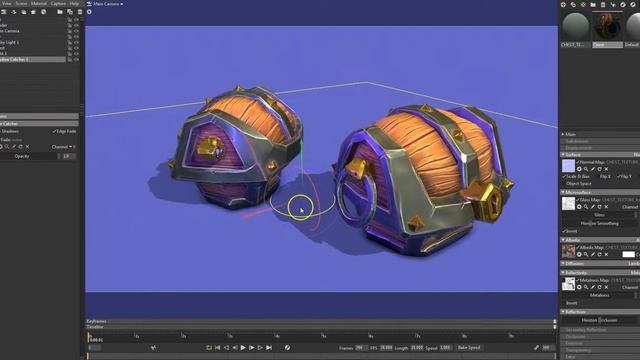Image resolution: width=640 pixels, height=360 pixels.
Task: Toggle visibility eye of Sky Light 1 row
Action: coord(76,42)
